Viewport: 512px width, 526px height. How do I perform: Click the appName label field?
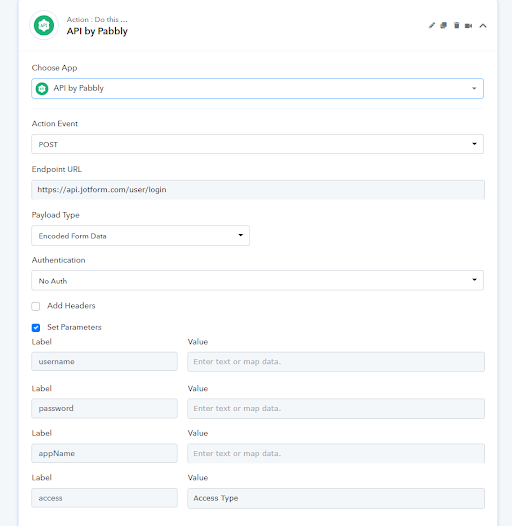click(104, 453)
